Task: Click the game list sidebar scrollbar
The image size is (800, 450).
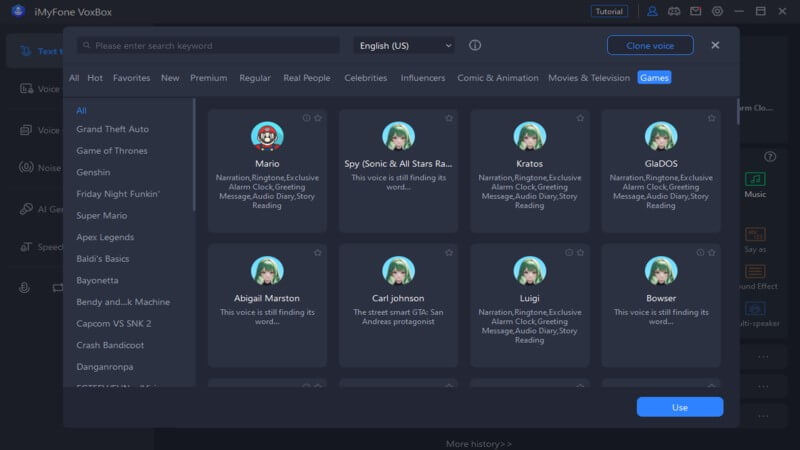Action: (x=194, y=155)
